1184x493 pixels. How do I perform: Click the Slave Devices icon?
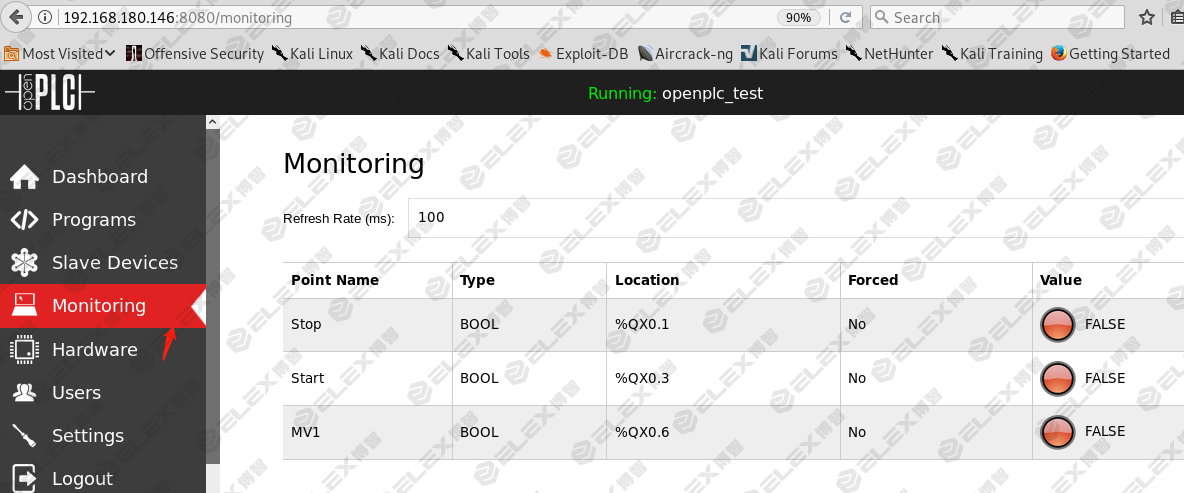point(24,263)
